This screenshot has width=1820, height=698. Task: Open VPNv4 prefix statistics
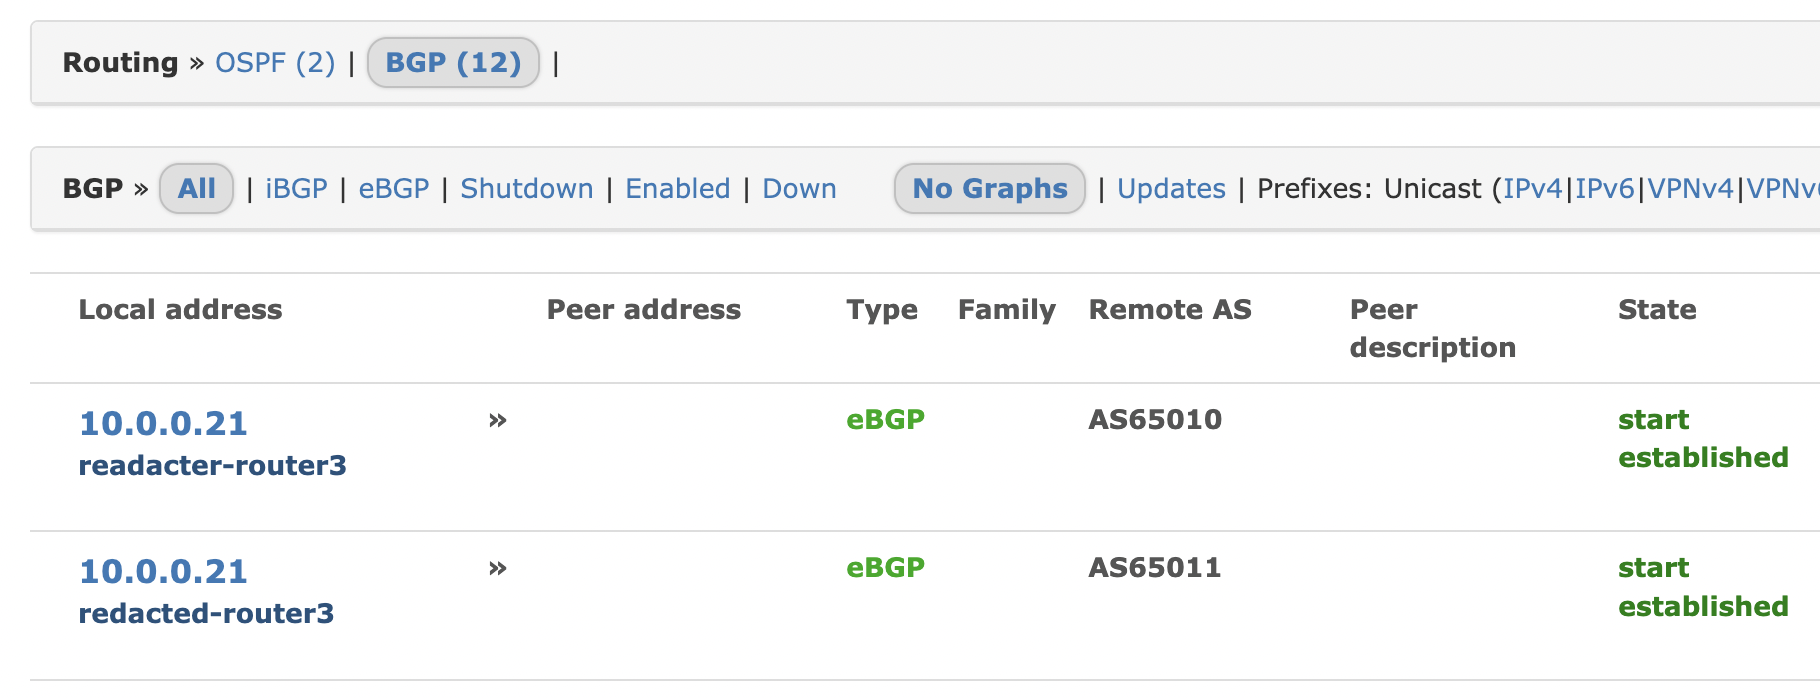tap(1691, 188)
